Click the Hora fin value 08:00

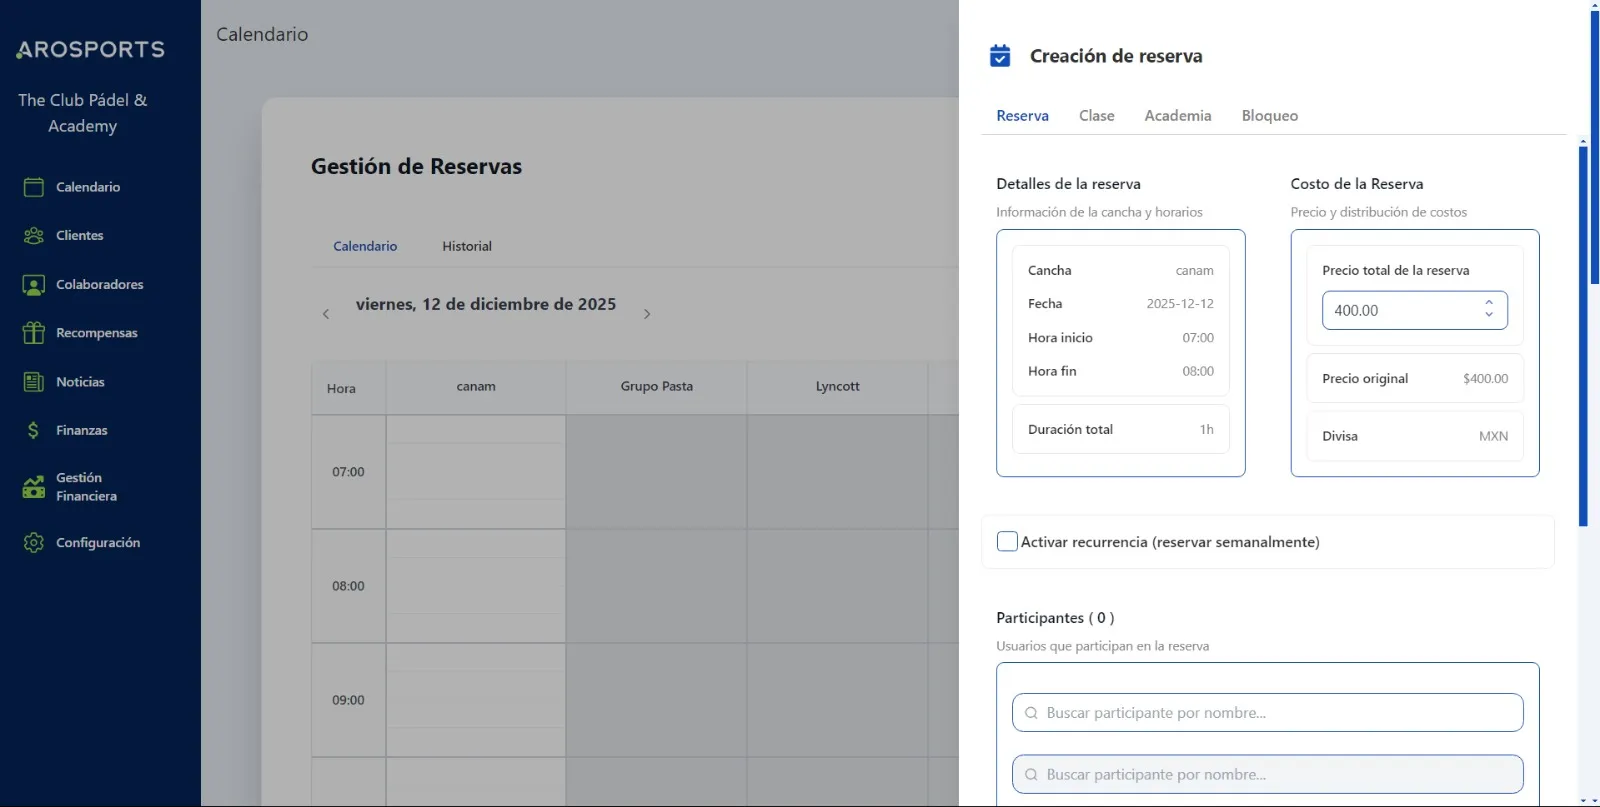pos(1198,371)
